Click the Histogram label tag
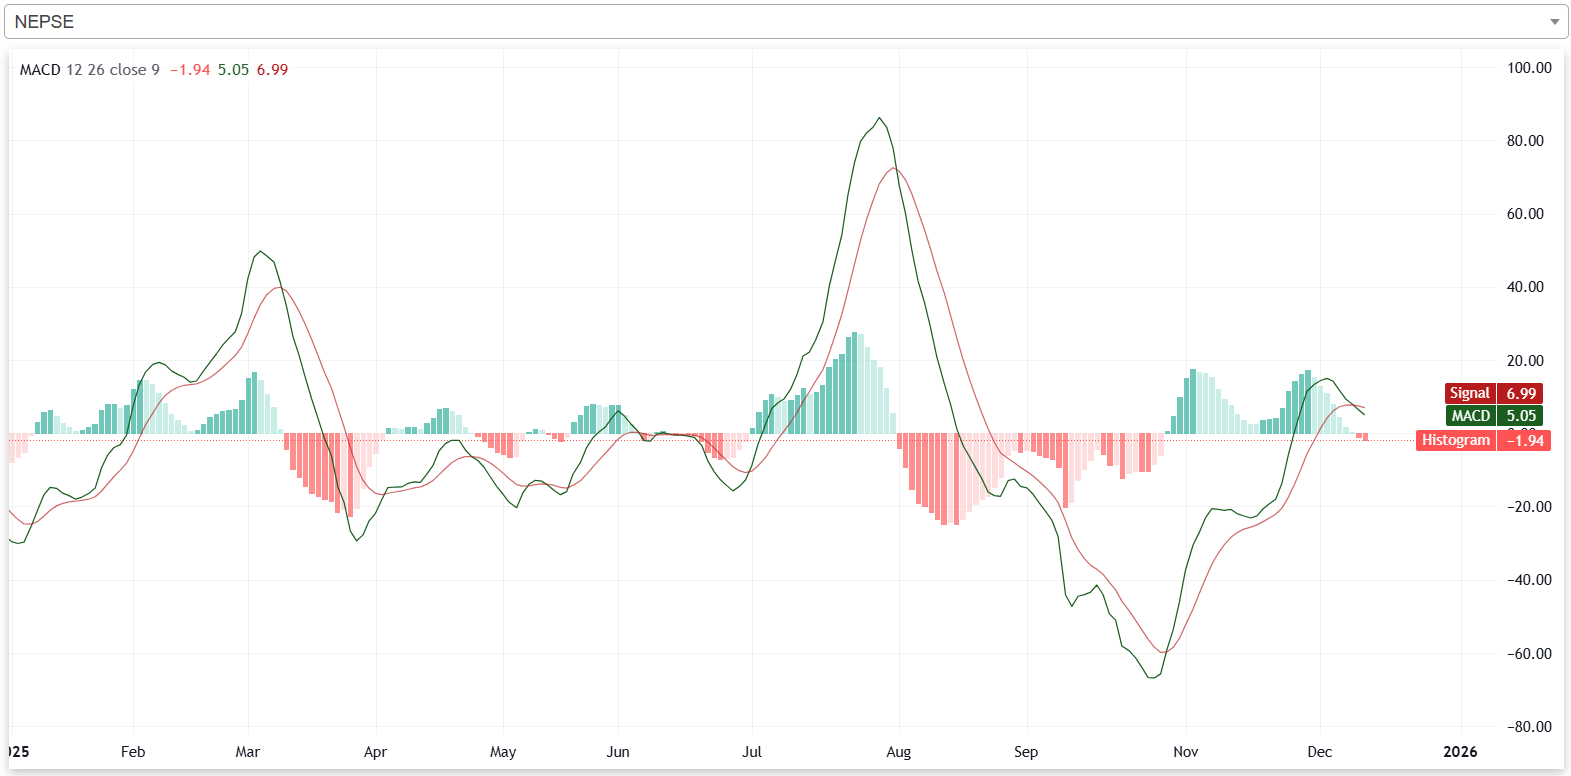Viewport: 1571px width, 776px height. click(x=1455, y=441)
